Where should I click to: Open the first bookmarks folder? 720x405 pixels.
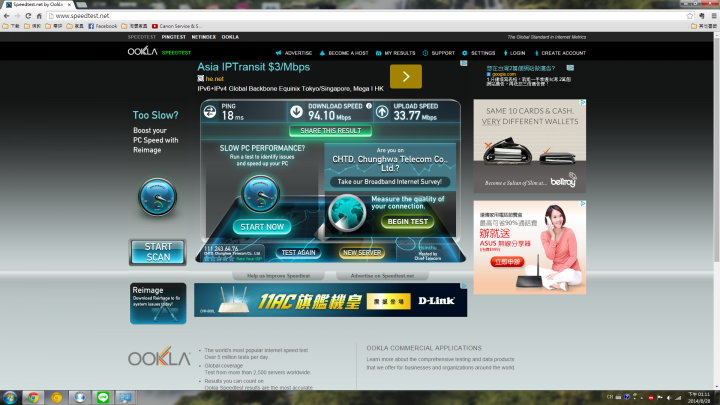pyautogui.click(x=11, y=26)
